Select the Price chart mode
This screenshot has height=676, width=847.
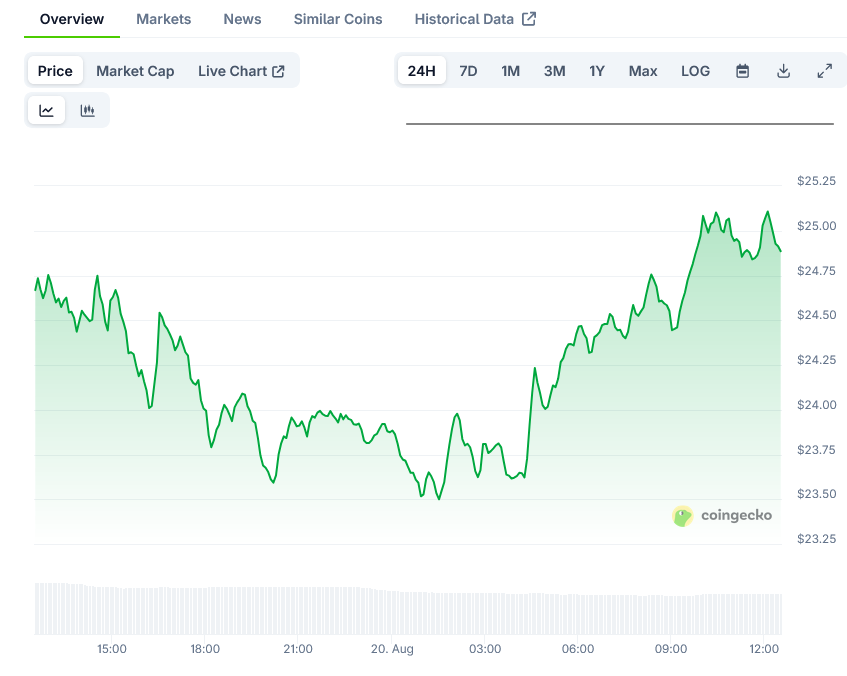point(55,71)
